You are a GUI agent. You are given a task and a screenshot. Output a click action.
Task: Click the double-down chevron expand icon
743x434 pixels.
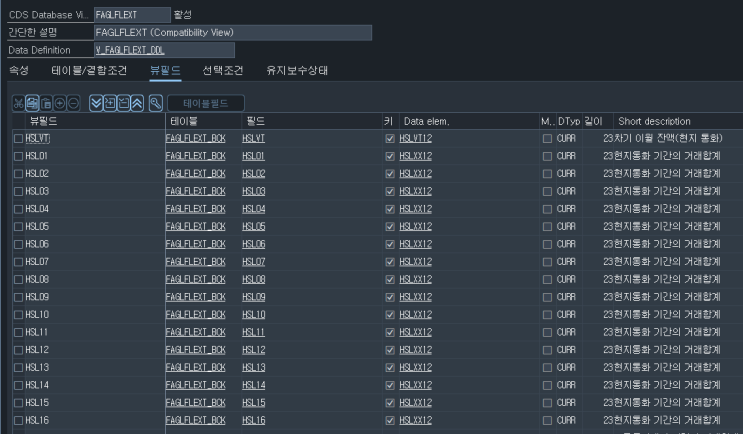pos(96,103)
